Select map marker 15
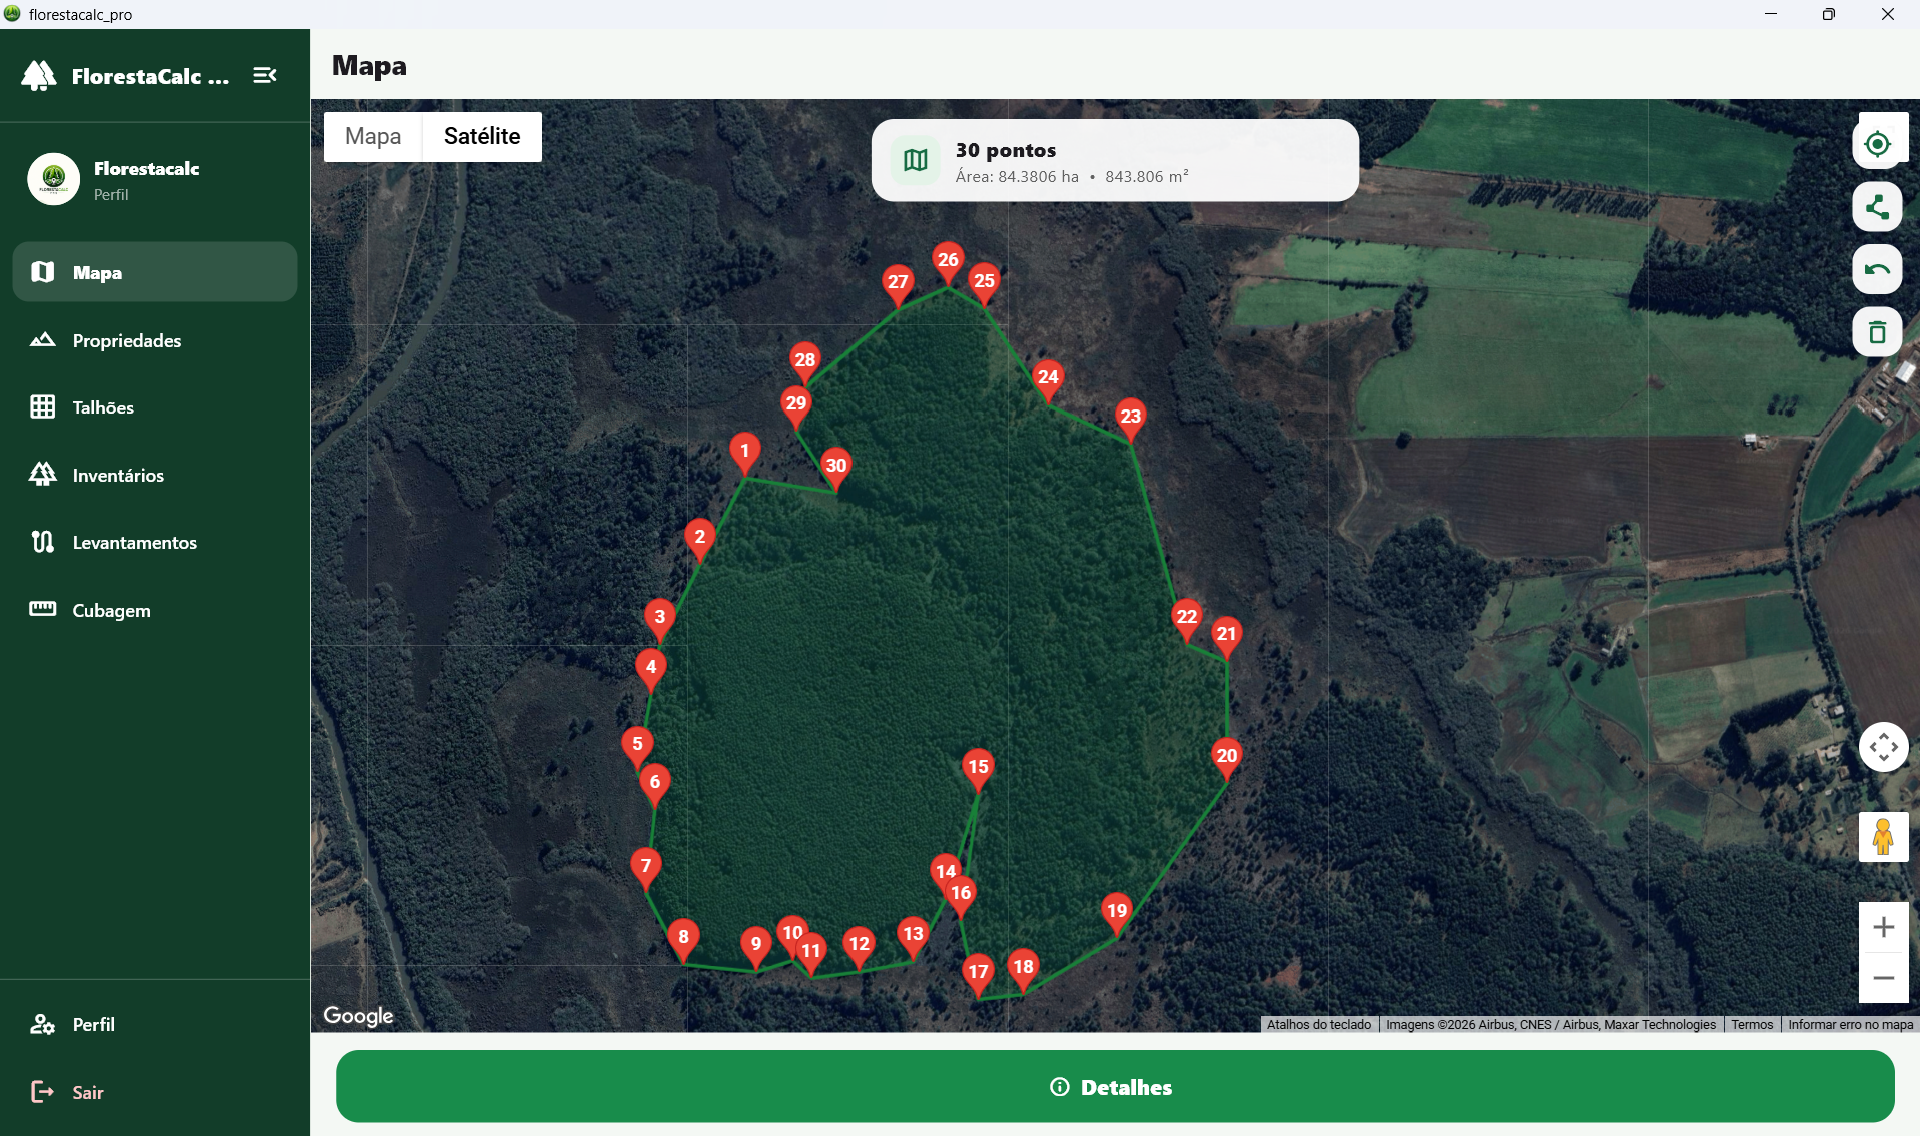The image size is (1920, 1136). click(978, 770)
